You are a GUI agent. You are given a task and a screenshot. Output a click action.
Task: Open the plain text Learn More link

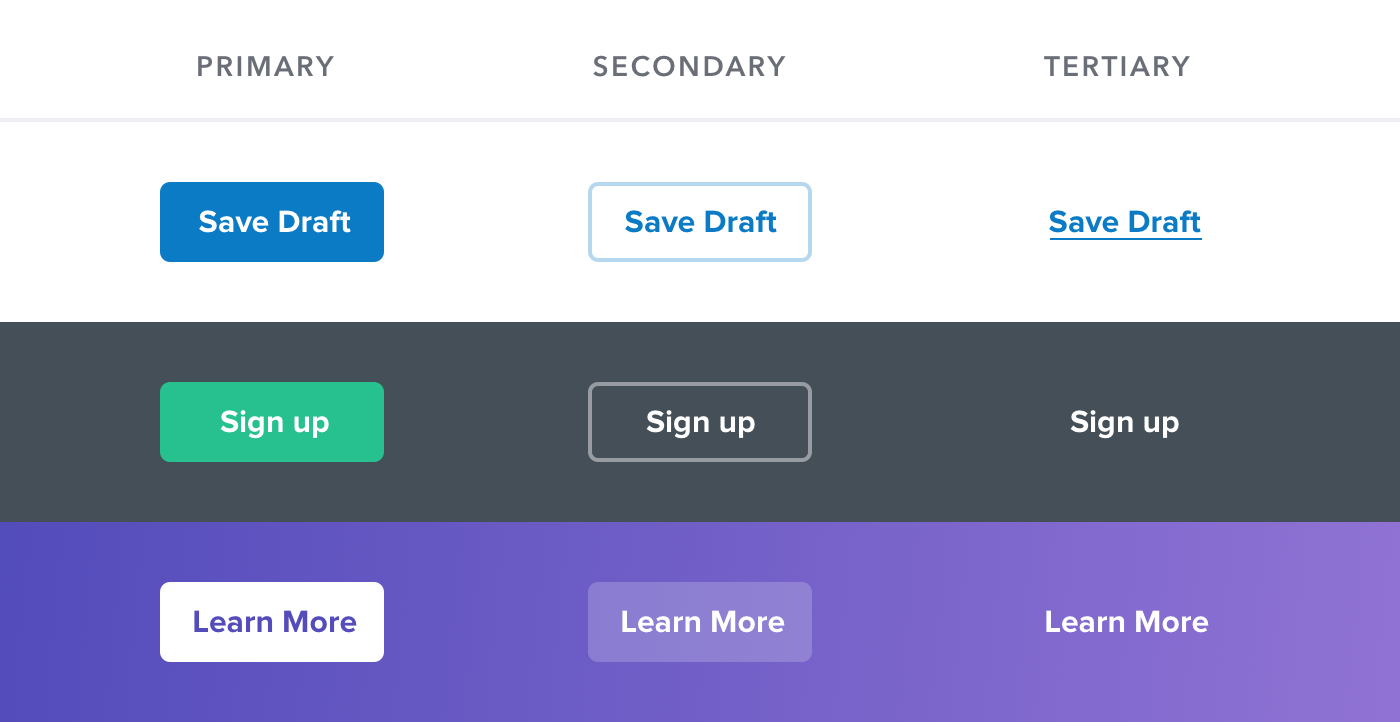click(x=1126, y=622)
